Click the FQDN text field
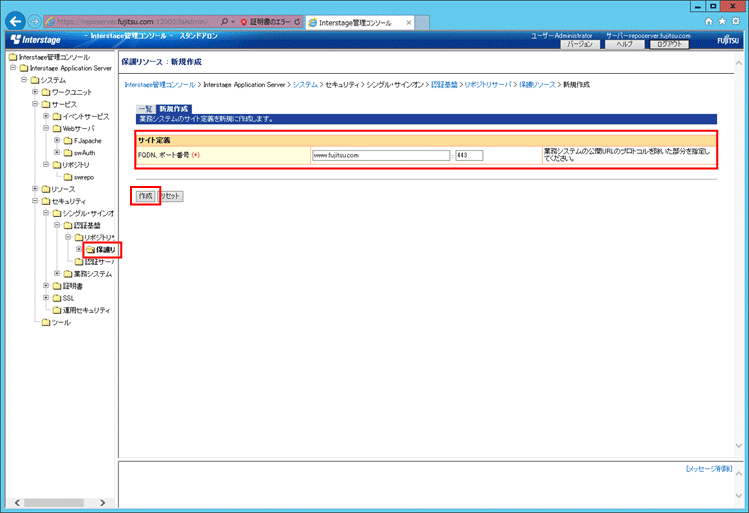This screenshot has width=749, height=513. point(380,155)
